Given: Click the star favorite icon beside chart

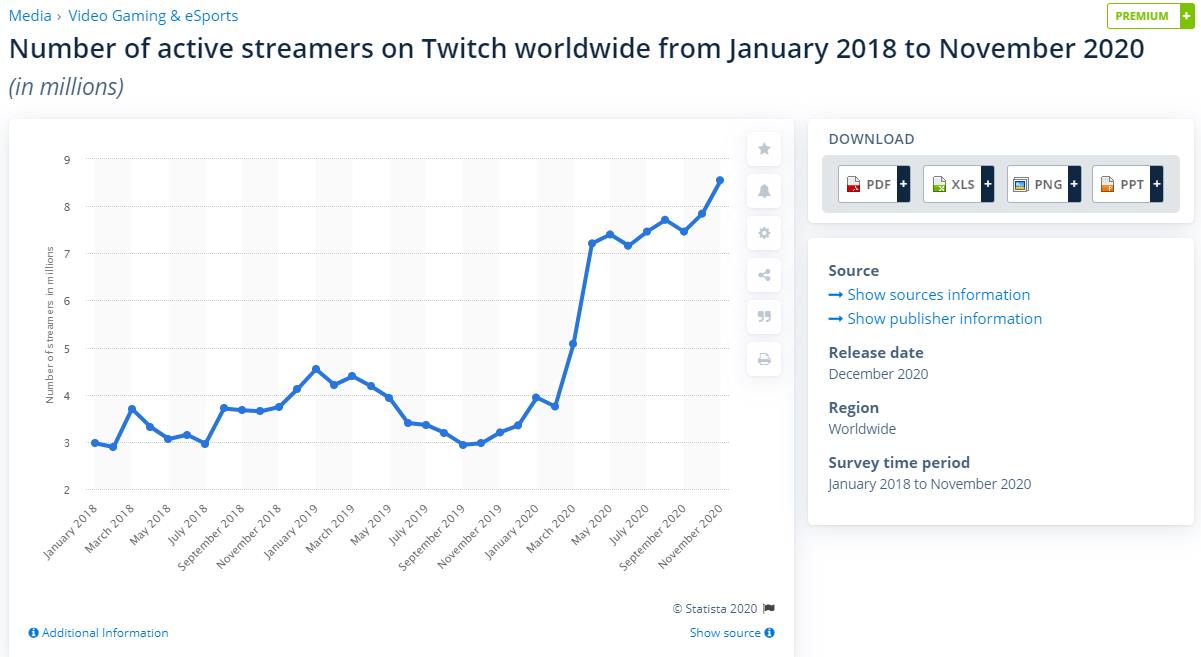Looking at the screenshot, I should [764, 149].
